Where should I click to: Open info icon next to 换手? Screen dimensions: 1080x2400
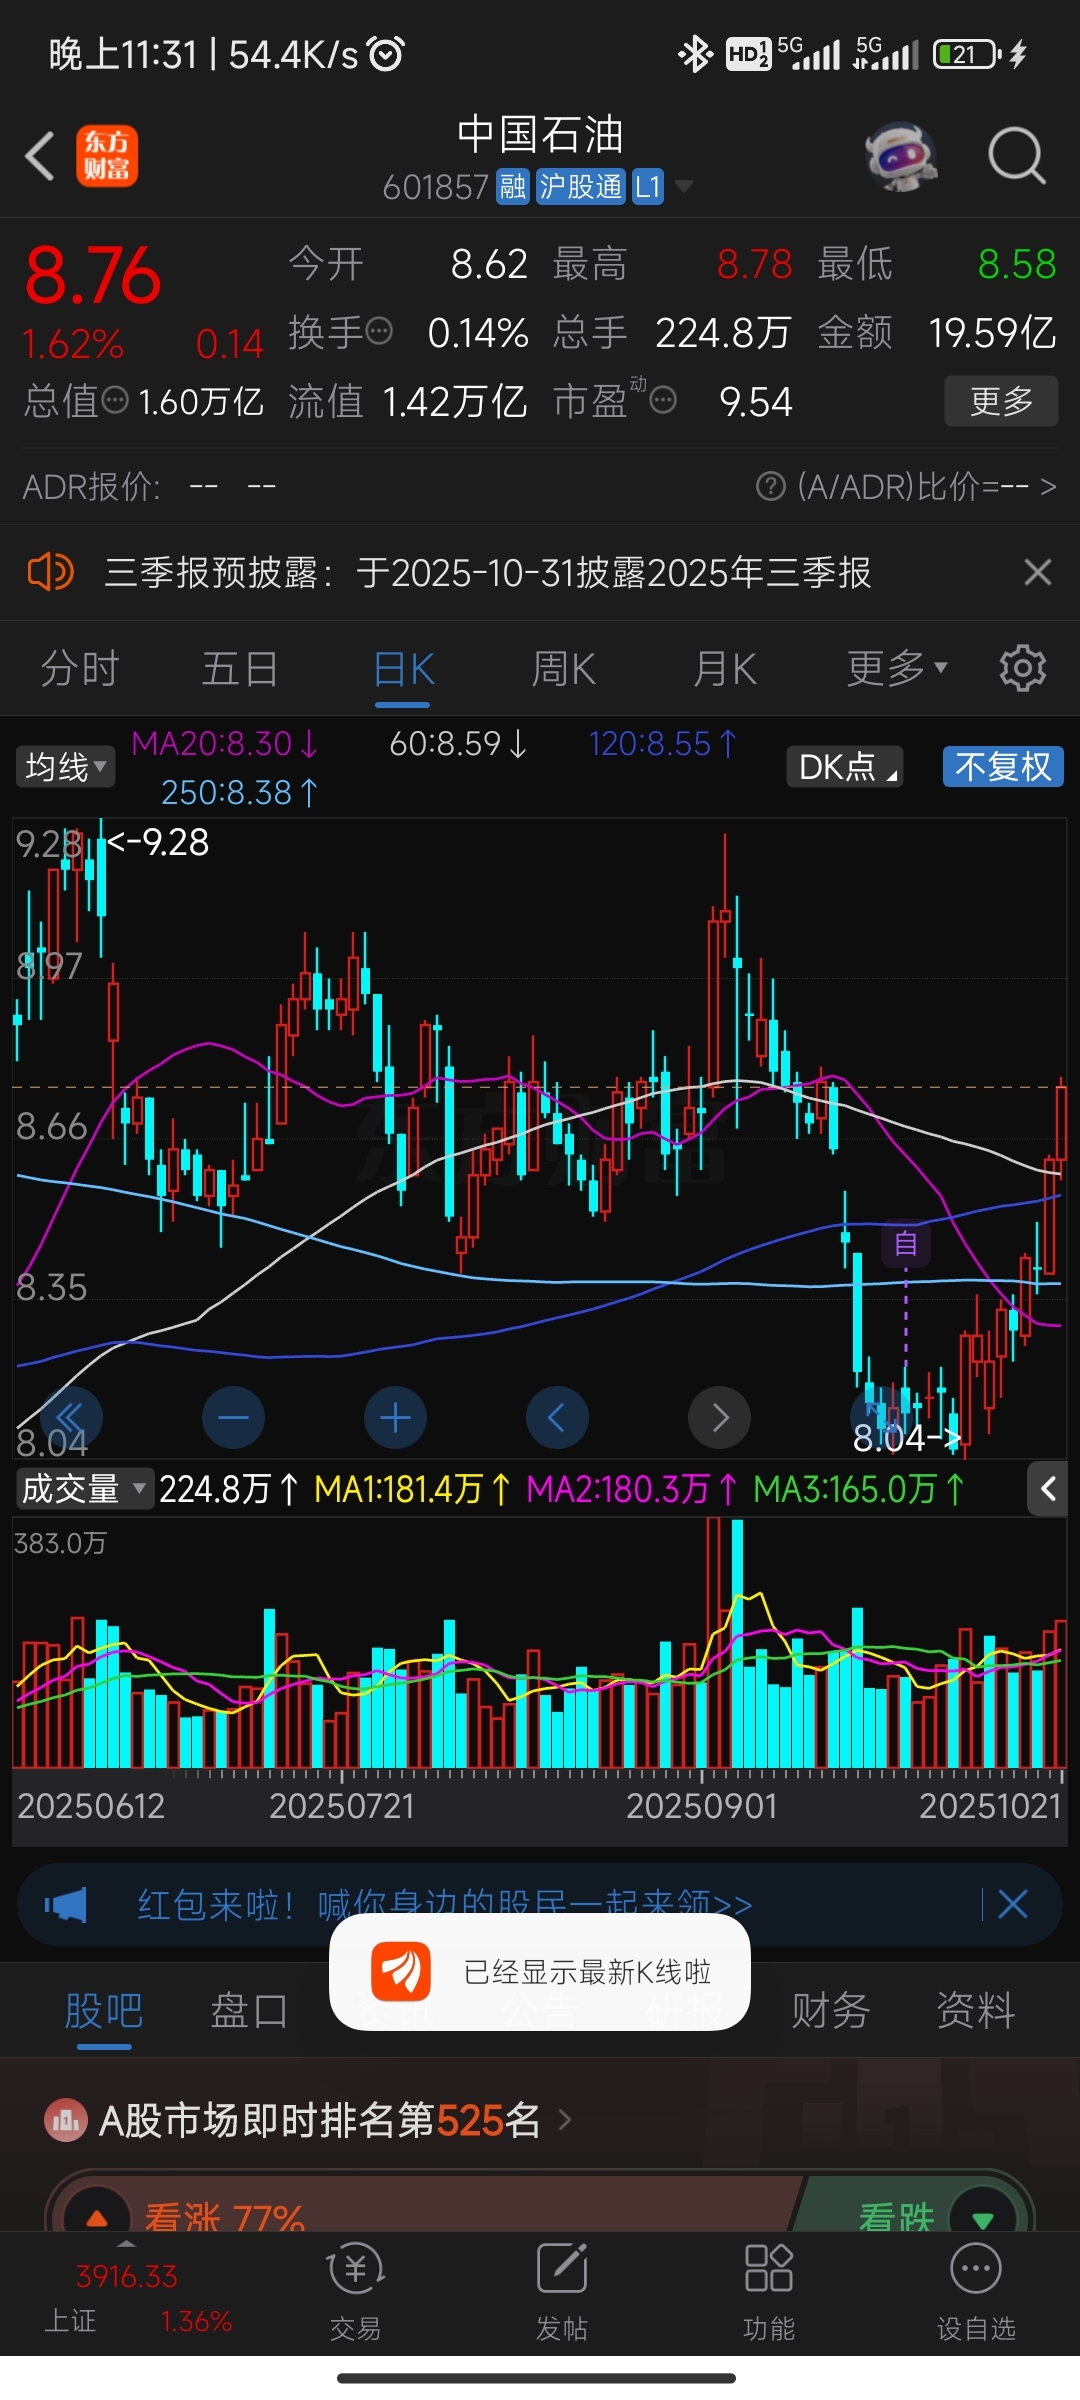[x=379, y=331]
